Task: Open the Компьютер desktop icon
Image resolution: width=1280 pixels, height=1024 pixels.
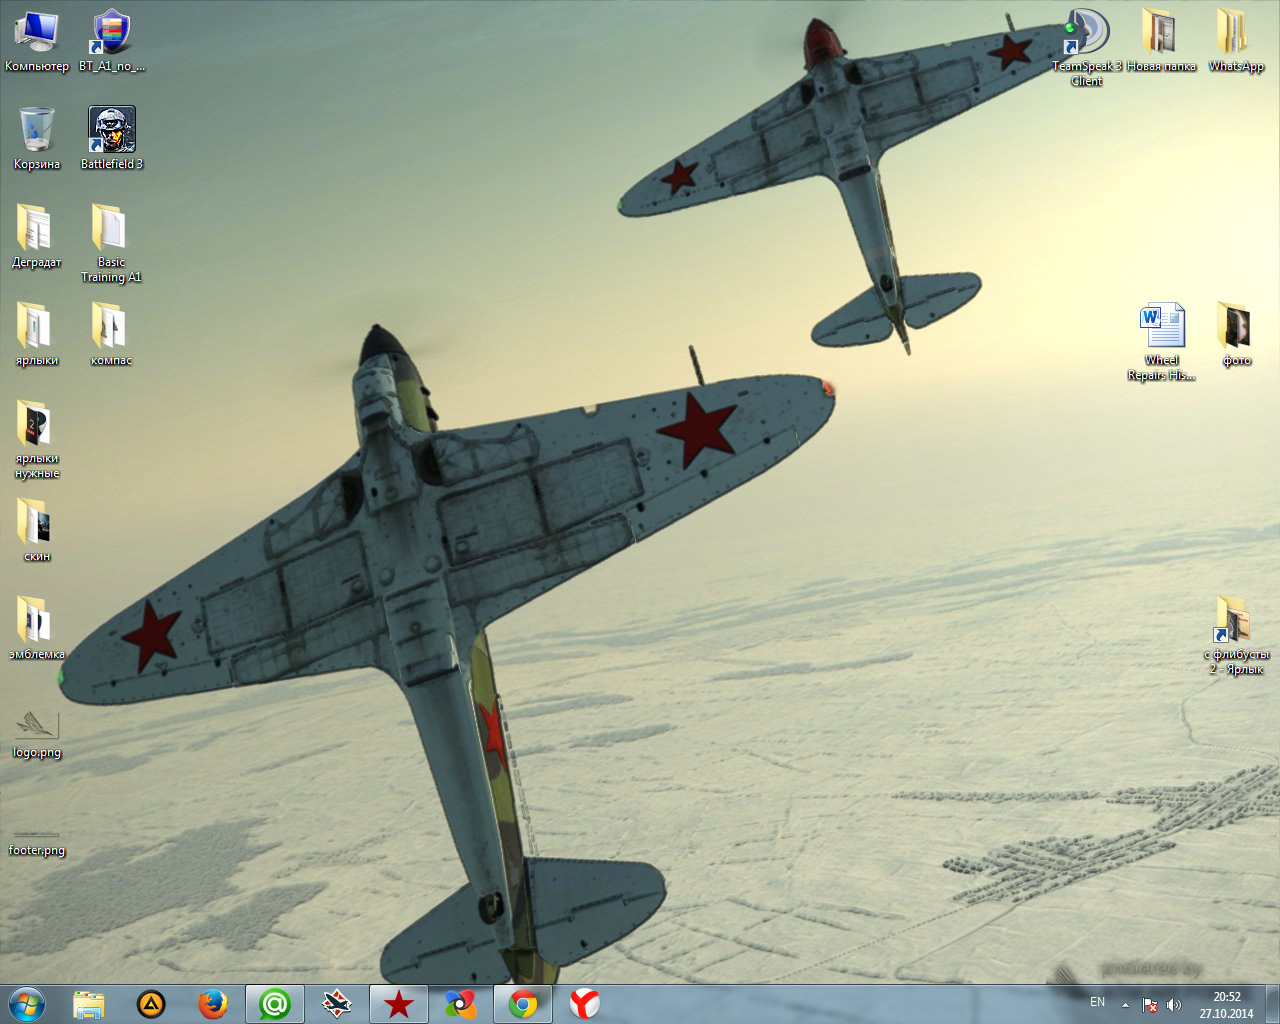Action: pyautogui.click(x=37, y=42)
